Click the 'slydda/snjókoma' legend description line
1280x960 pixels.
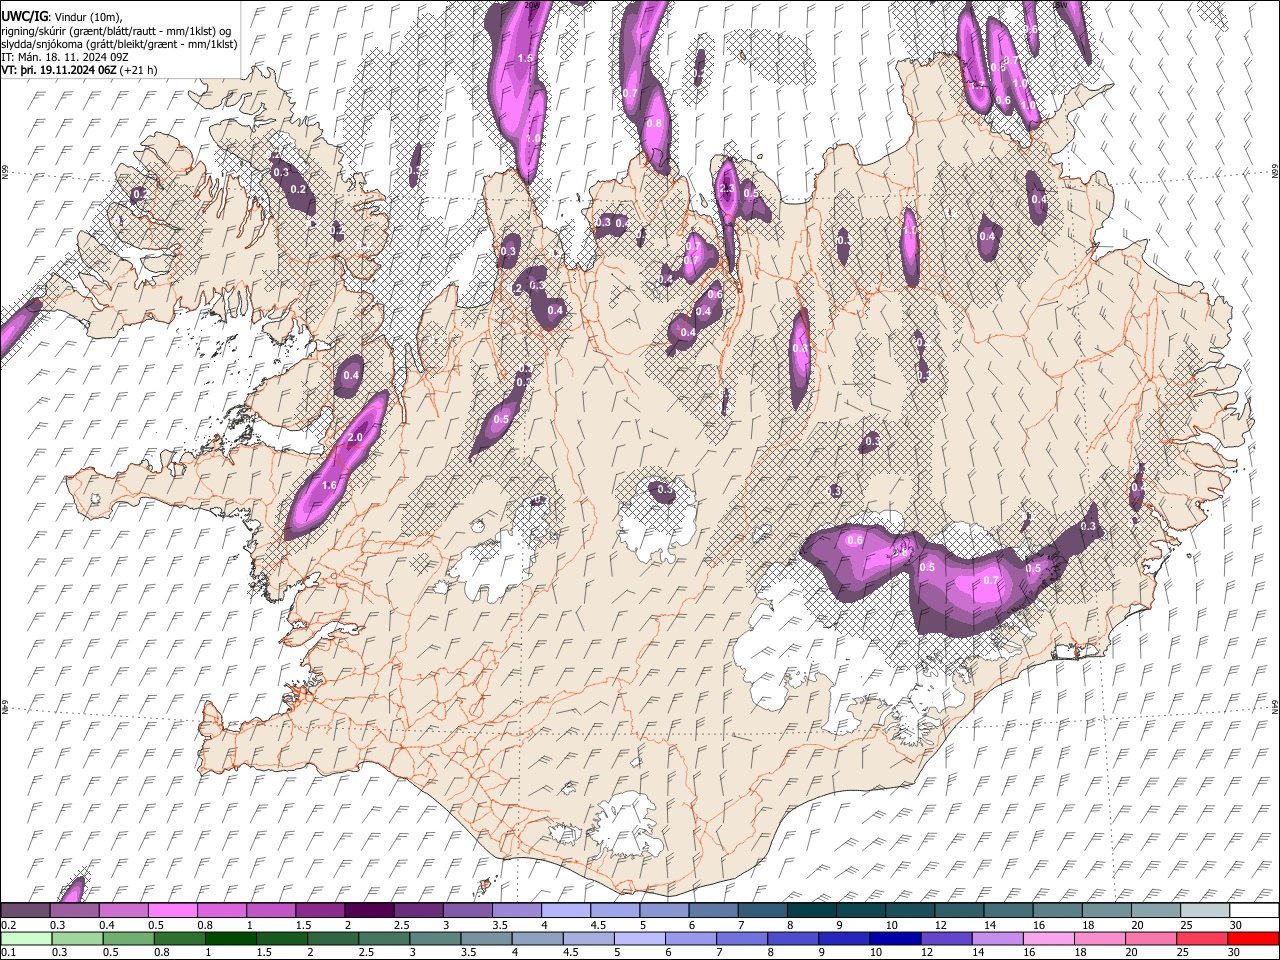pyautogui.click(x=119, y=44)
